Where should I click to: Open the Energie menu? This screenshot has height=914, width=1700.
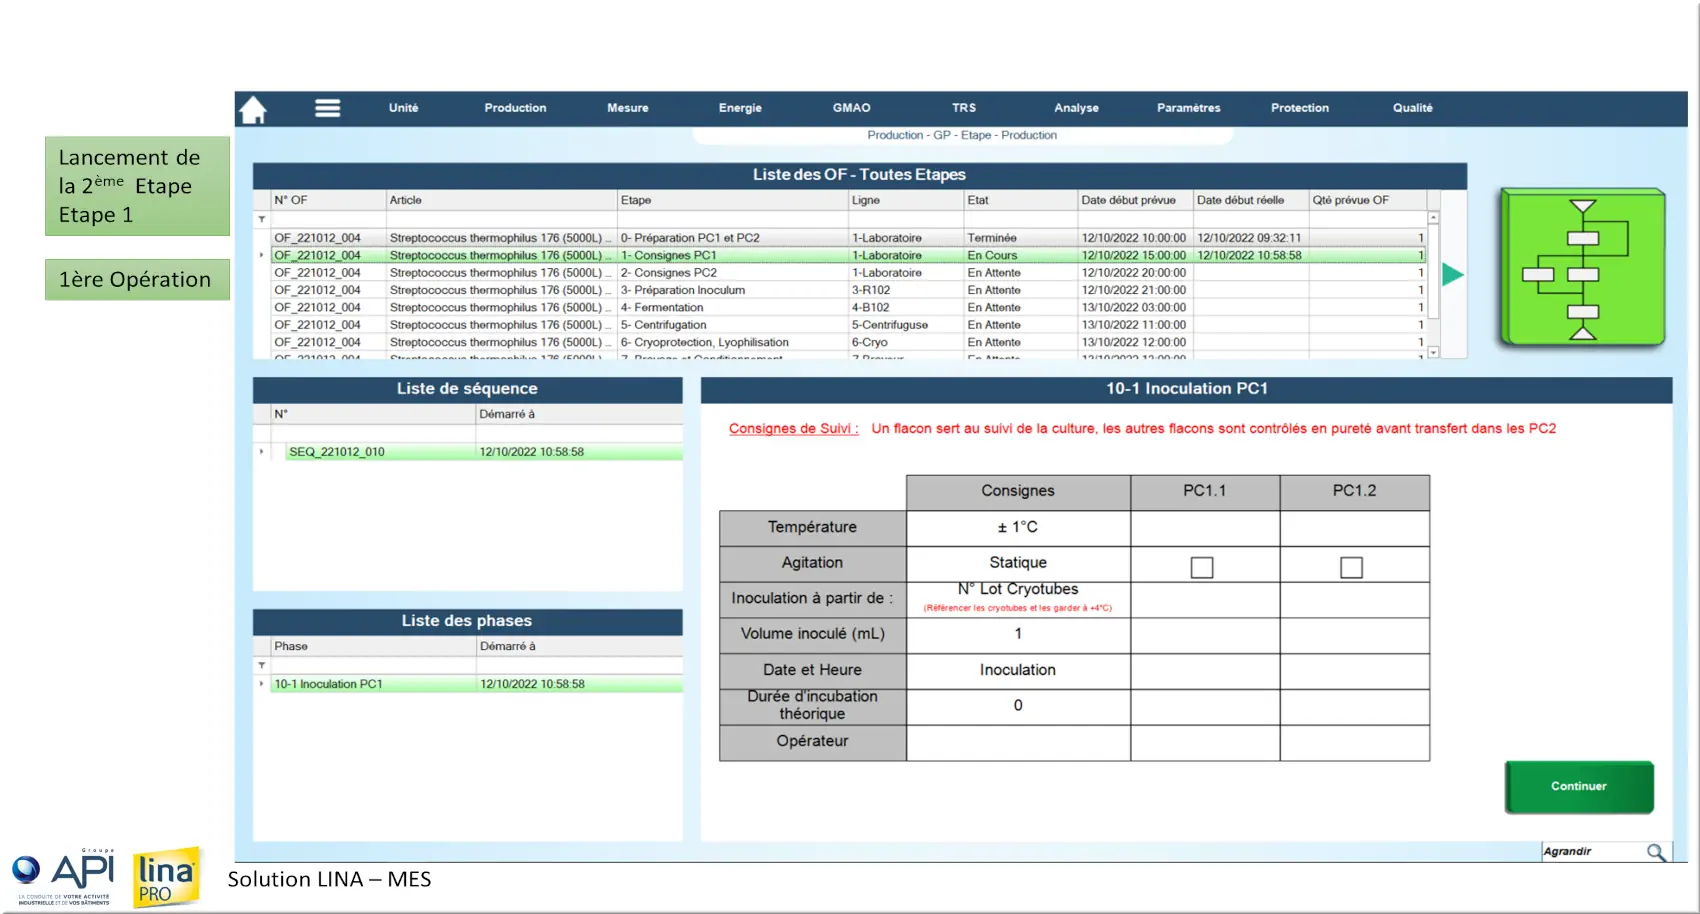click(x=740, y=108)
